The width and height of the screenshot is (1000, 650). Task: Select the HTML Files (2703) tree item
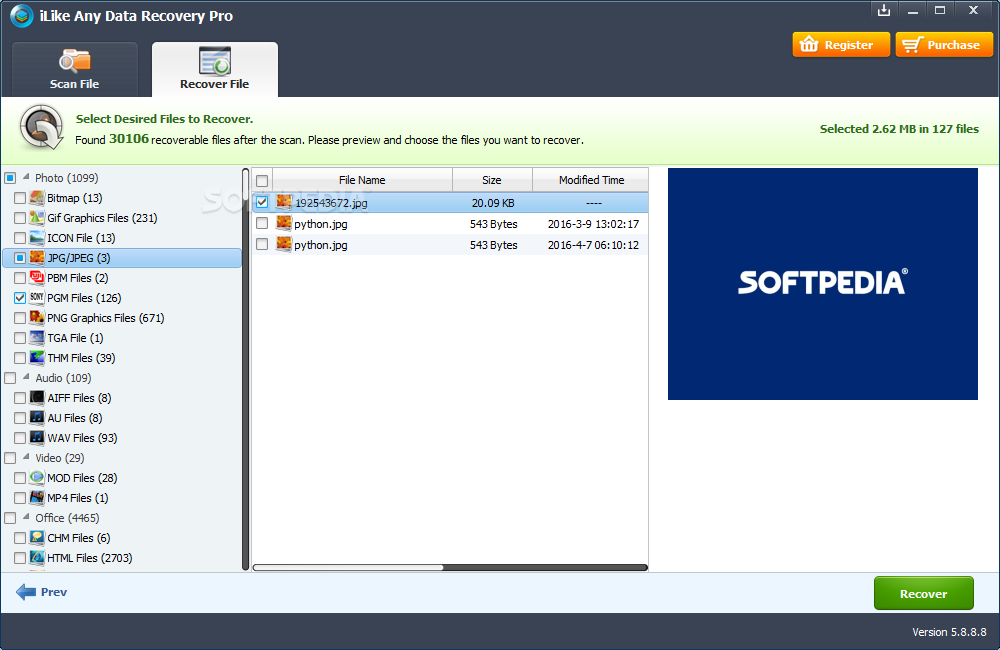click(x=90, y=558)
